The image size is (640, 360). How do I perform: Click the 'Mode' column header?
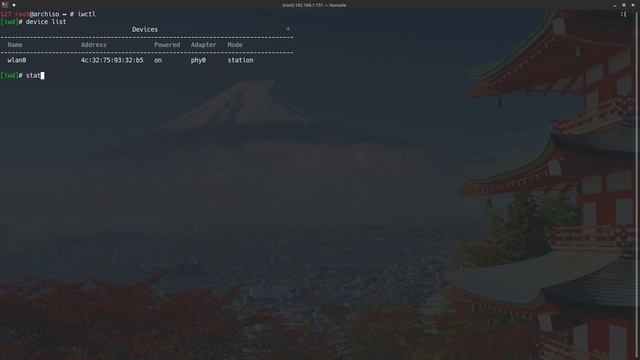tap(235, 45)
